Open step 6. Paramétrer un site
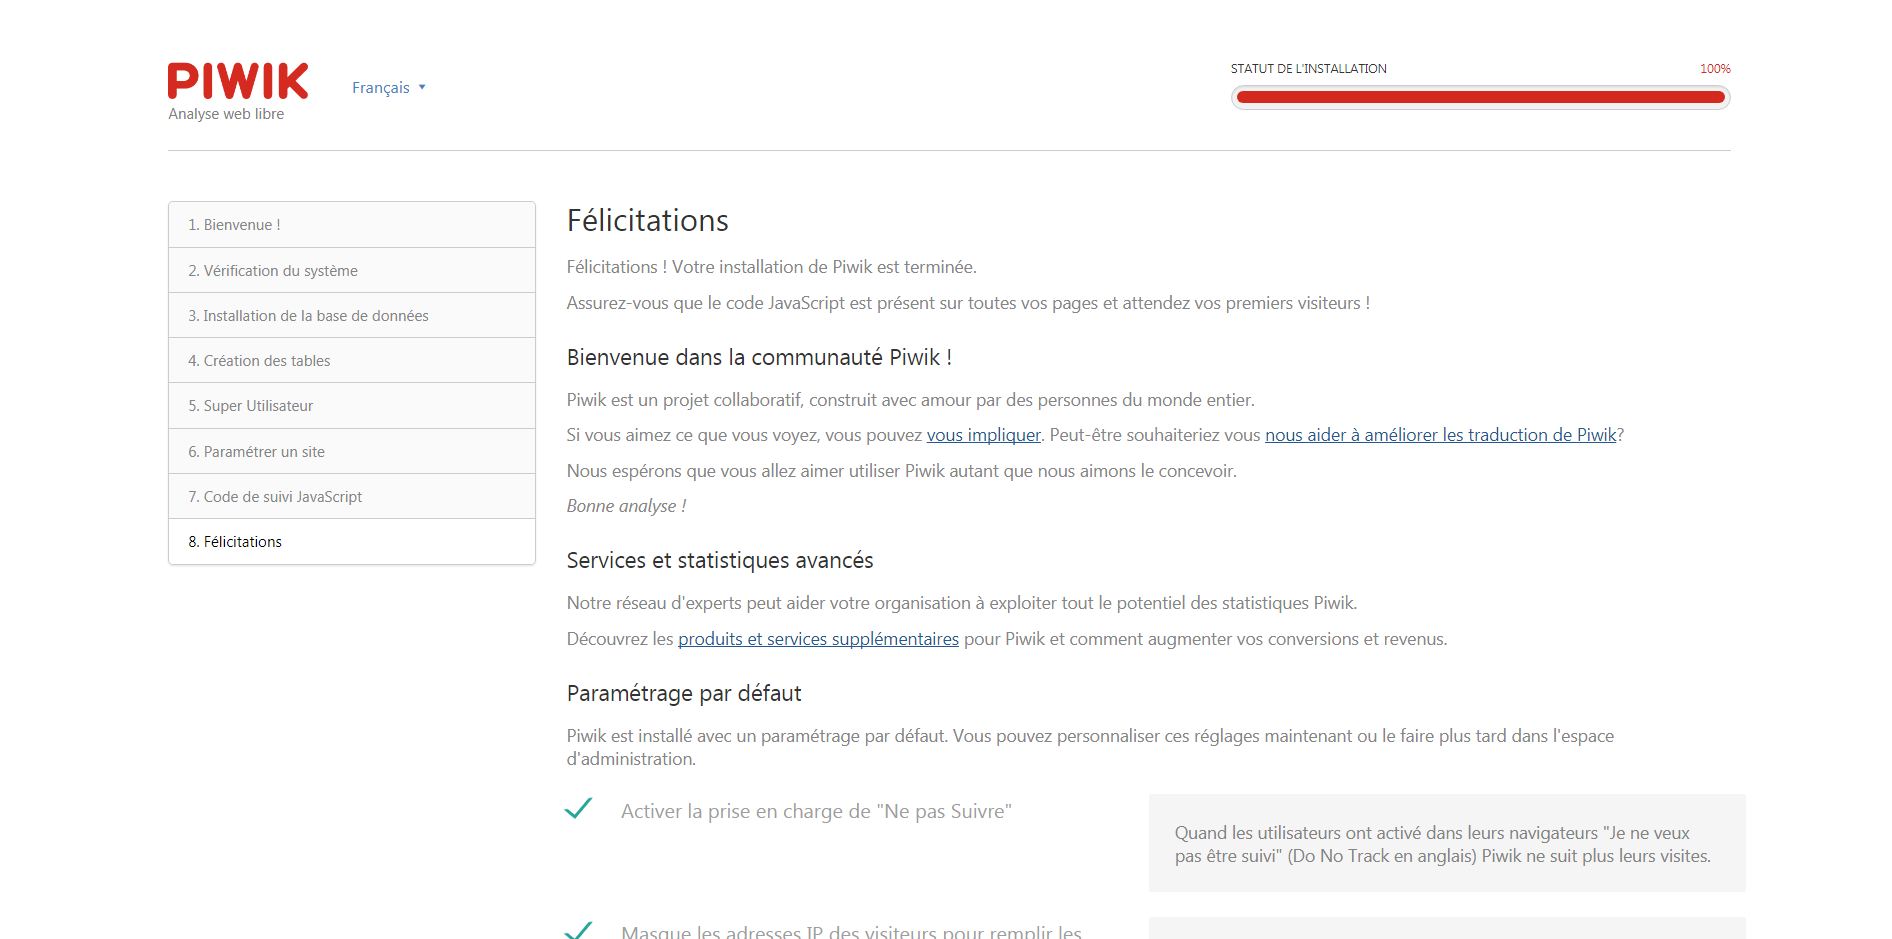 coord(257,452)
